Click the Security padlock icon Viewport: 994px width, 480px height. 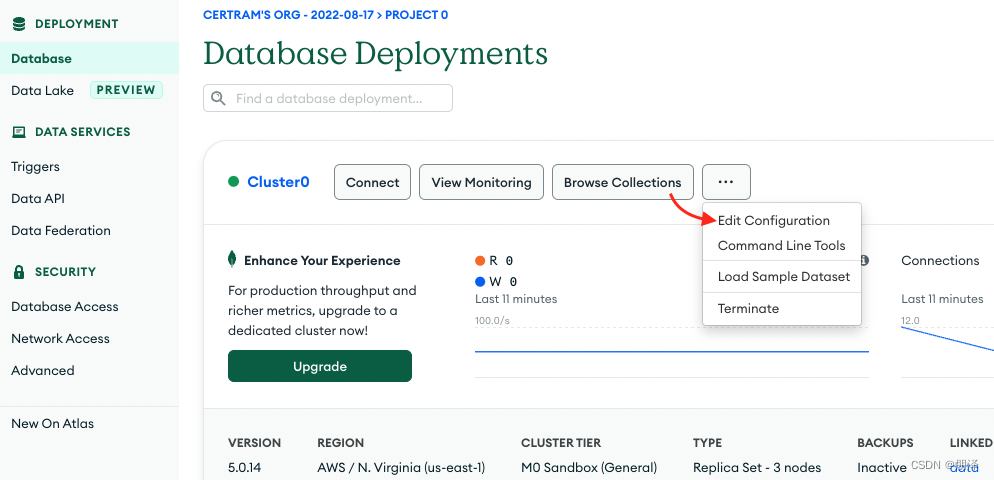click(19, 272)
